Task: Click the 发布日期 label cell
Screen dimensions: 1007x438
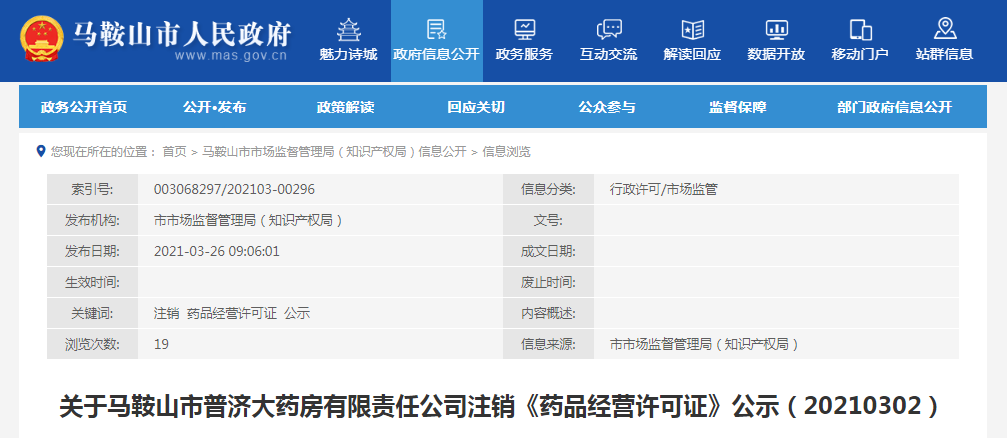Action: [92, 251]
